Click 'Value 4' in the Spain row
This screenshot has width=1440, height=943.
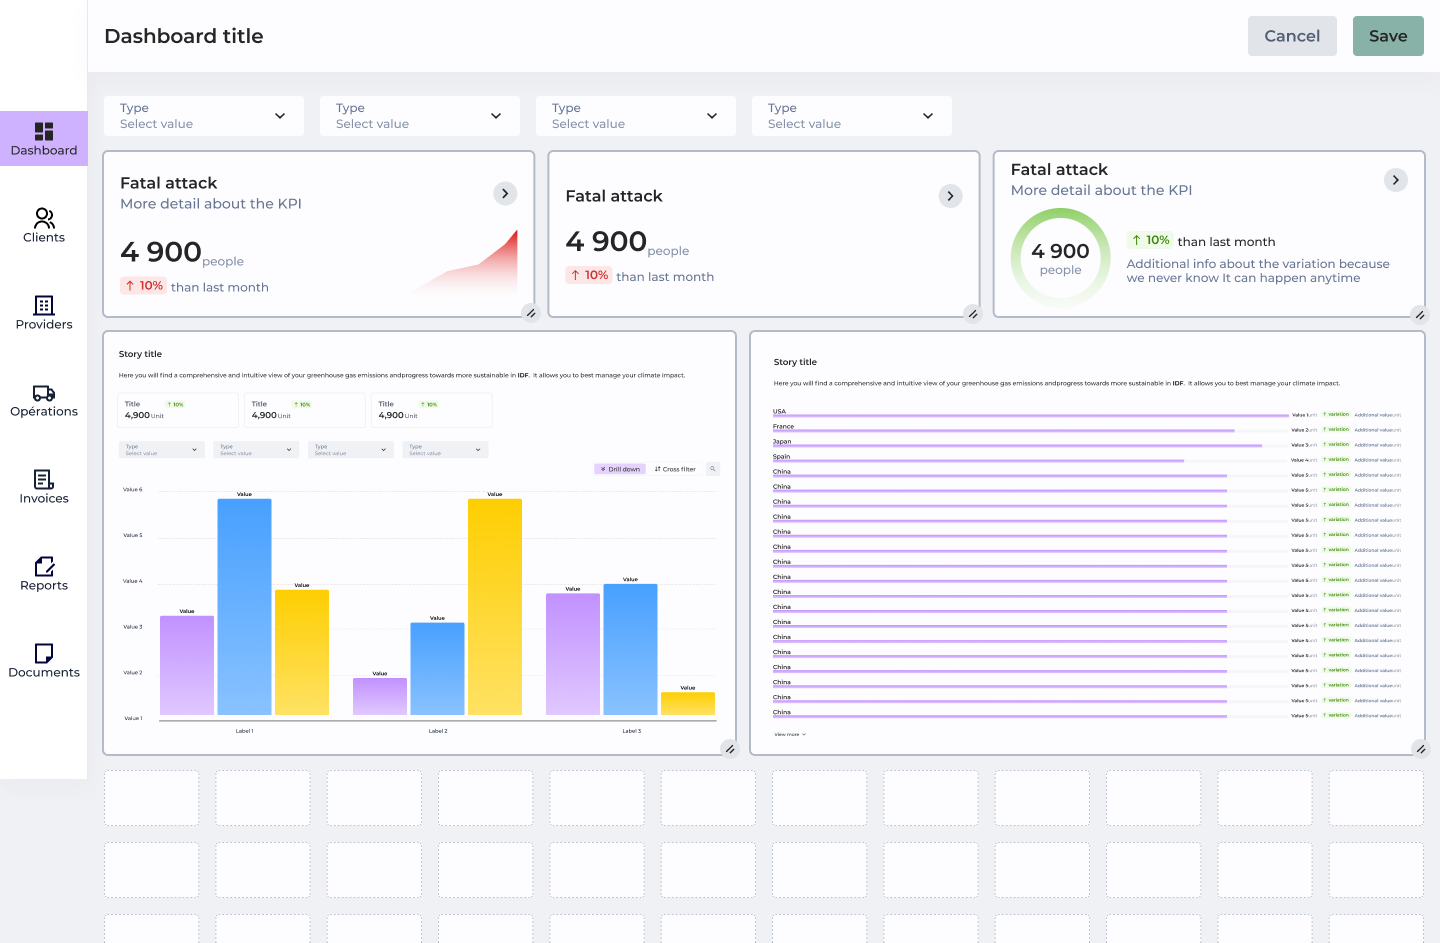tap(1299, 460)
